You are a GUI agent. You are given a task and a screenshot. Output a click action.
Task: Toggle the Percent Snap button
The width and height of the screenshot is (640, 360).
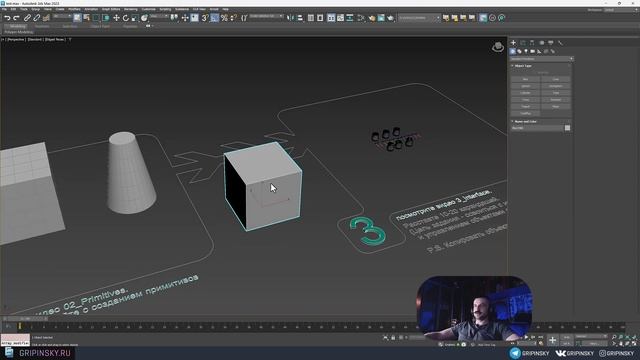(224, 18)
